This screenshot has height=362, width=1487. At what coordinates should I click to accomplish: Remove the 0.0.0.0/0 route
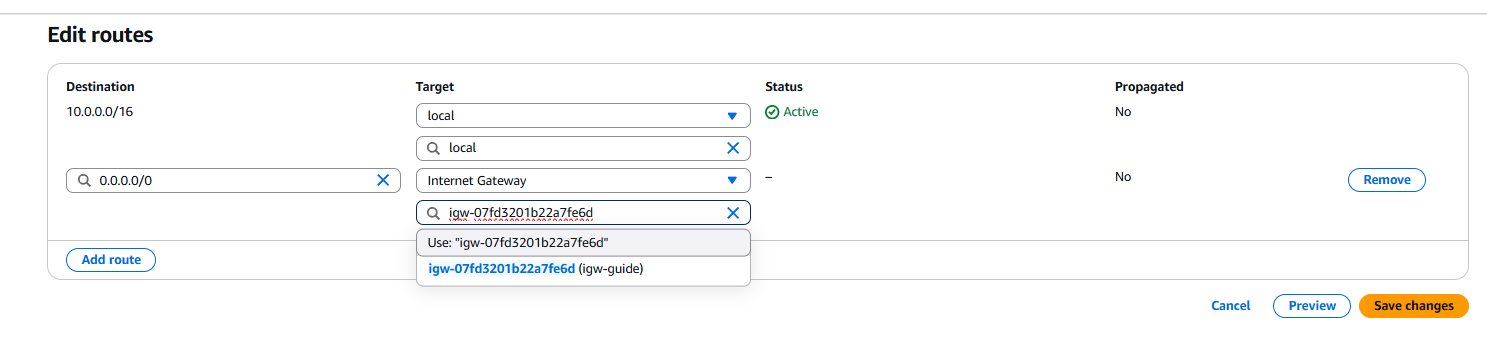[1387, 180]
